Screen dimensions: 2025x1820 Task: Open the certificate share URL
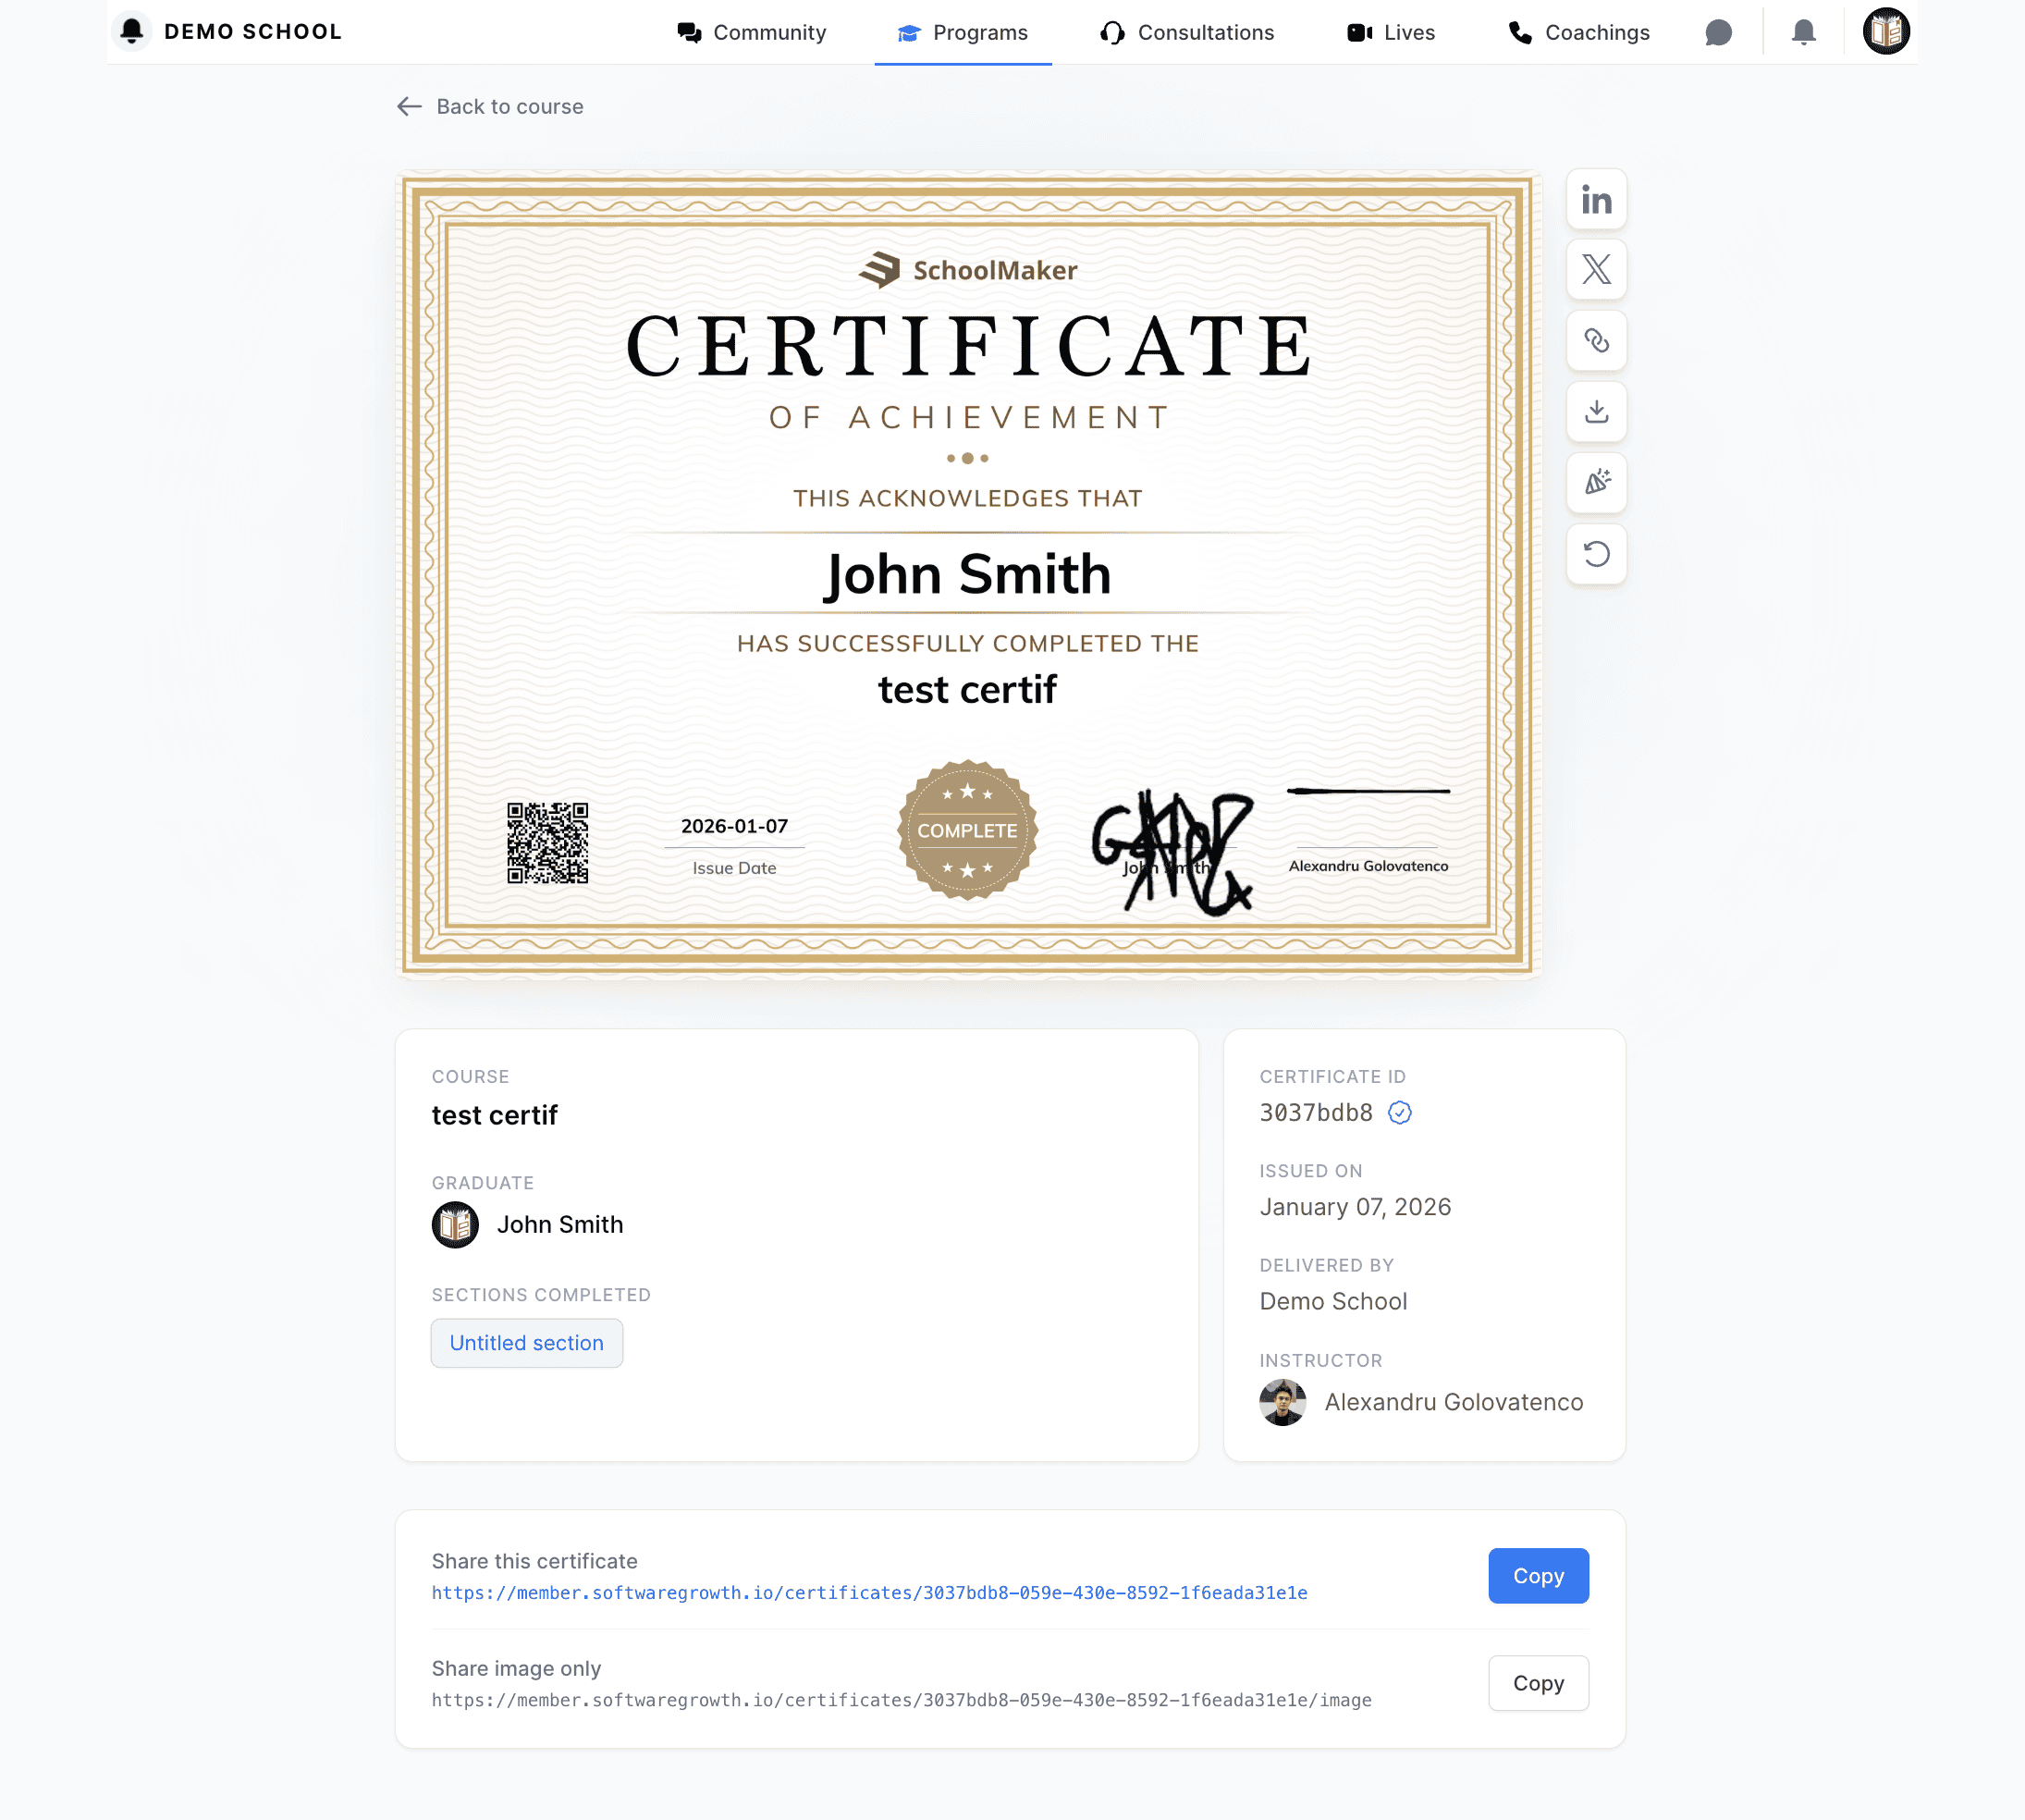pos(869,1593)
